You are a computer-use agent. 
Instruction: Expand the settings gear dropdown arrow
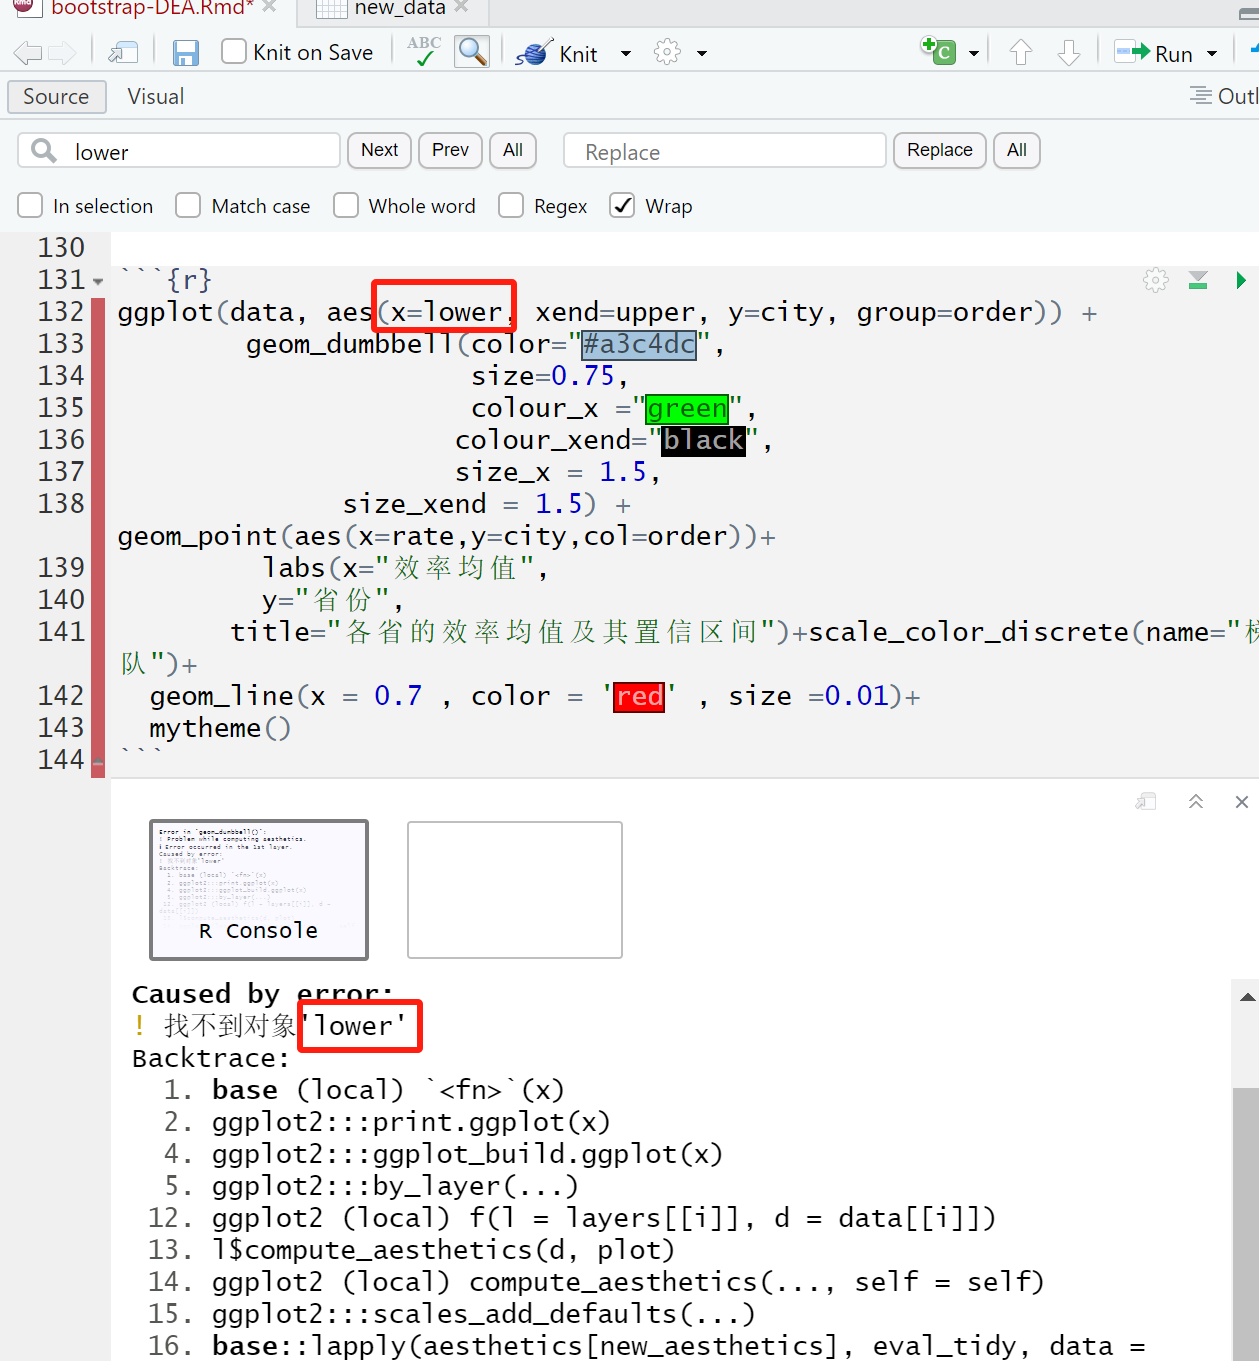tap(702, 53)
